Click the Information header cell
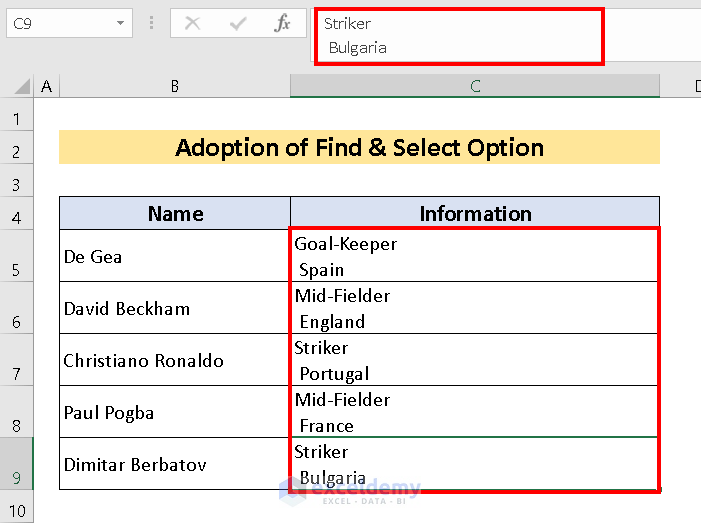Screen dimensions: 701x523 click(x=475, y=213)
